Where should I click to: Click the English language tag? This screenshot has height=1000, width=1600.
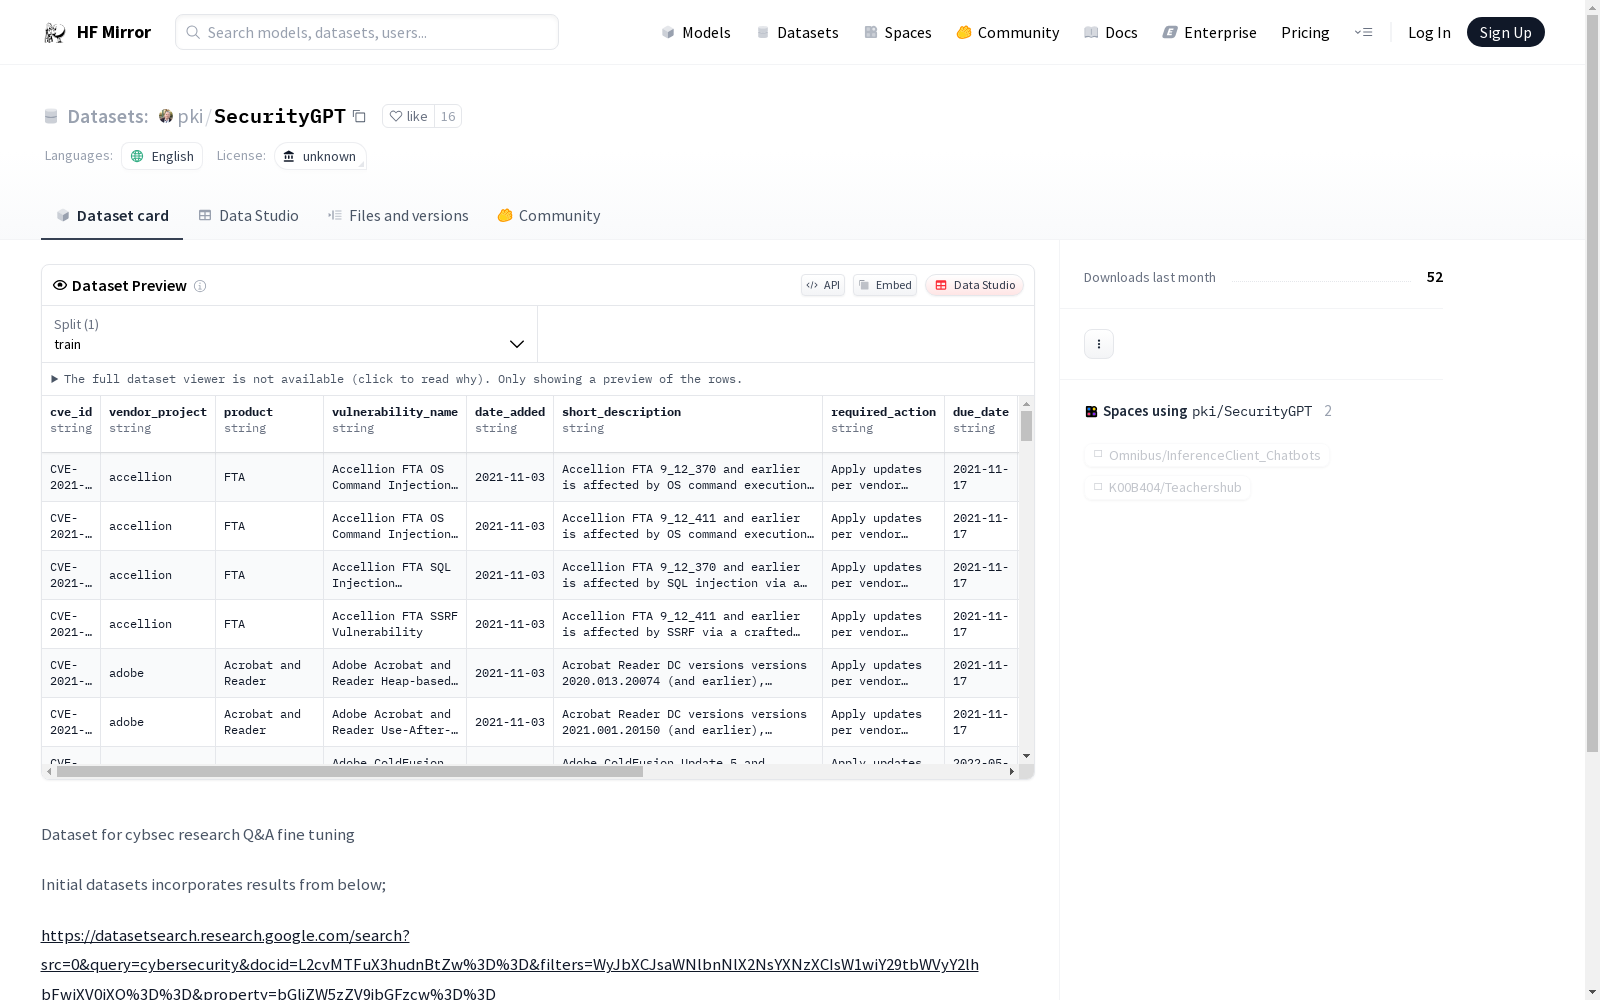pyautogui.click(x=162, y=156)
